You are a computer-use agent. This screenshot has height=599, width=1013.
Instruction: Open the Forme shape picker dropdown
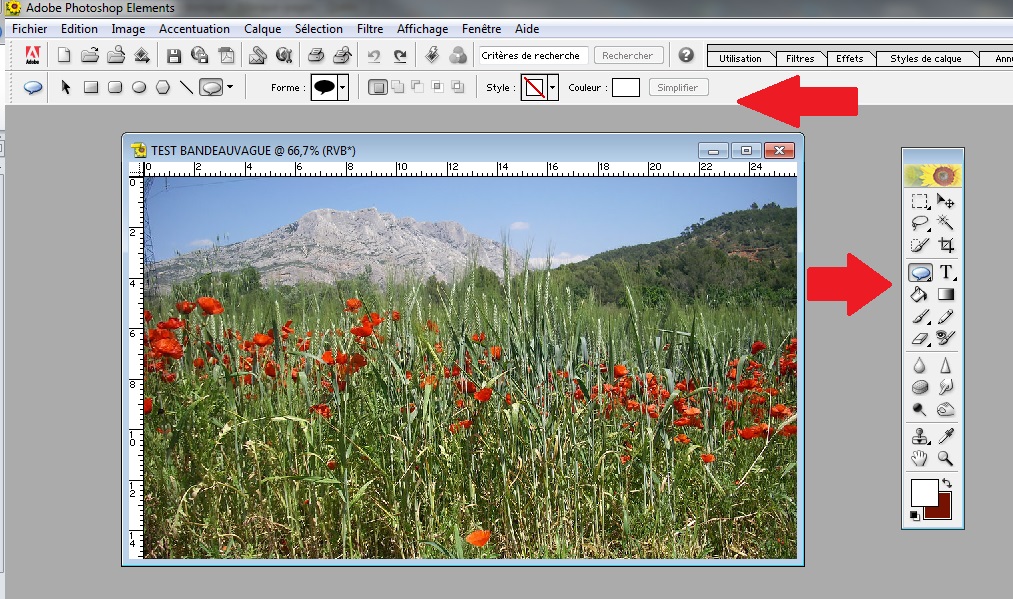343,87
